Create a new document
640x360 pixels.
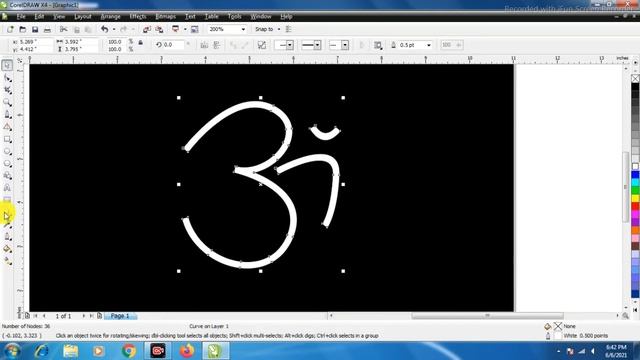pyautogui.click(x=10, y=29)
